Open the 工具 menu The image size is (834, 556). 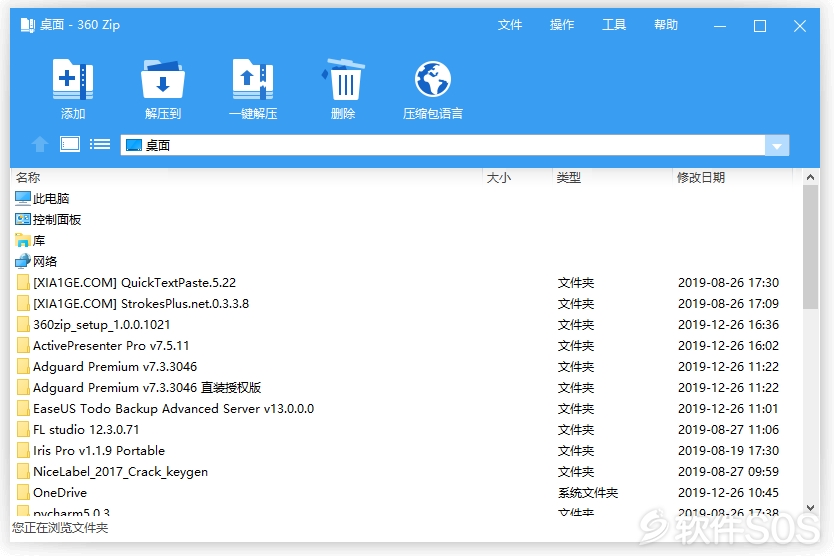click(x=614, y=25)
